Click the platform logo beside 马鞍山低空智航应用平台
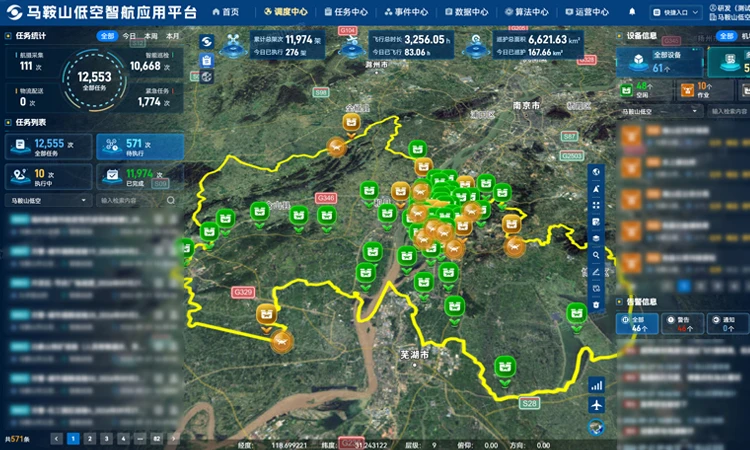Screen dimensions: 750x450 tap(14, 12)
